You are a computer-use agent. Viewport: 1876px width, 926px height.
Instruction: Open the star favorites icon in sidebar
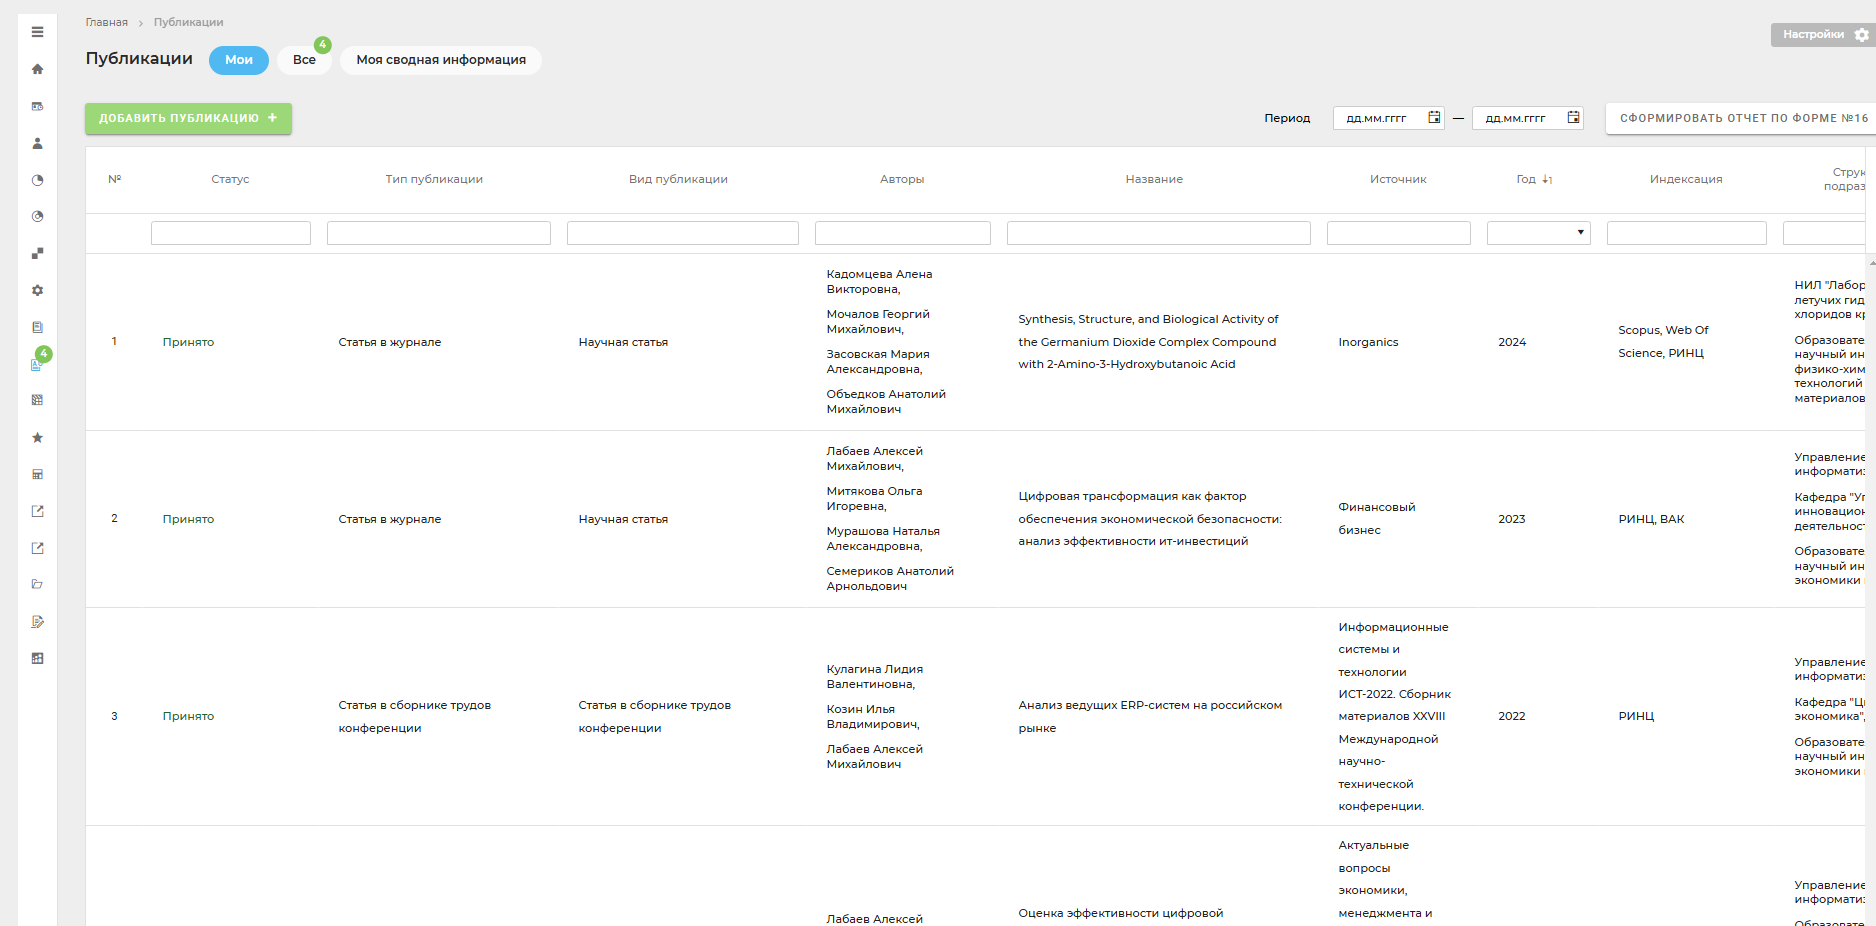(37, 437)
